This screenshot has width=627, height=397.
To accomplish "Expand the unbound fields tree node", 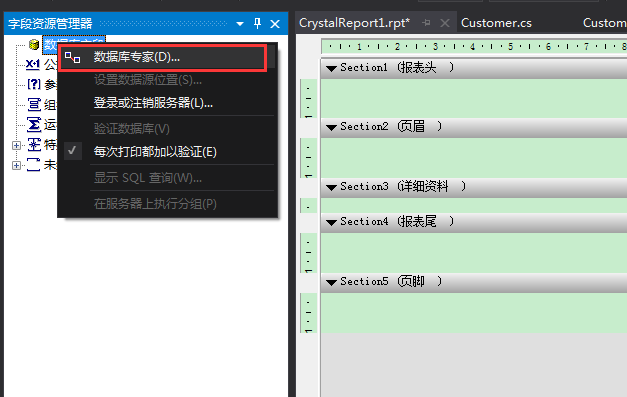I will [x=16, y=165].
